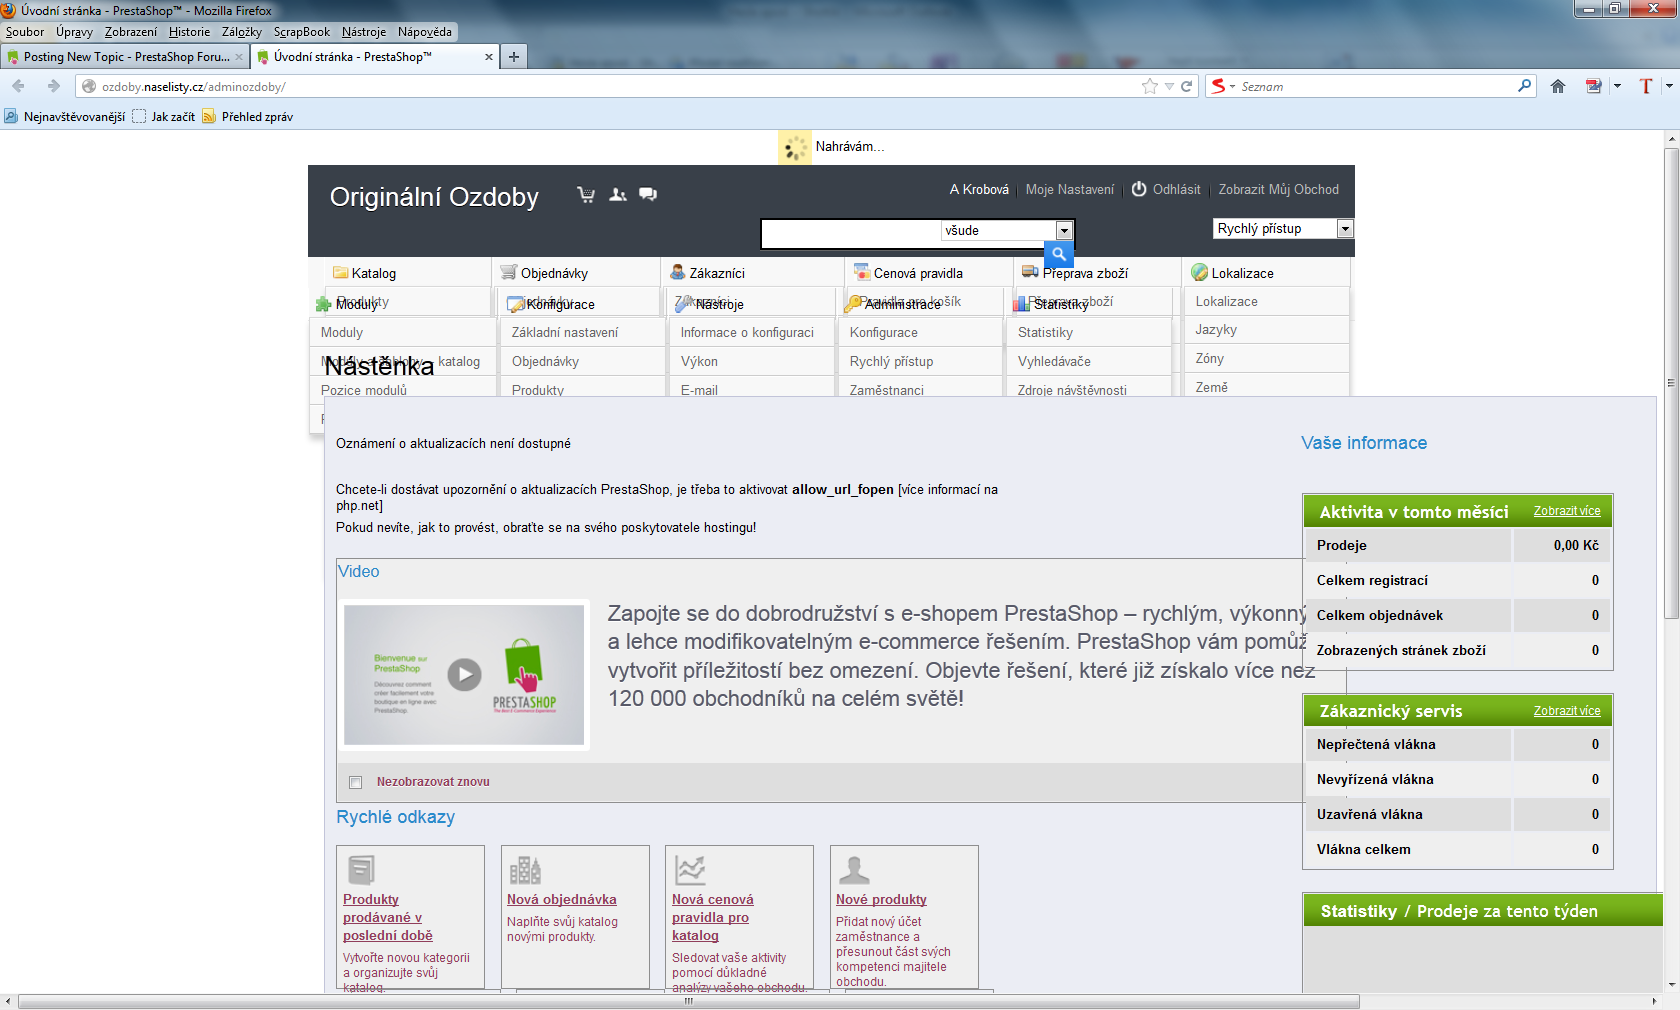Click the Seznam search magnifier icon
The image size is (1680, 1010).
(x=1525, y=86)
